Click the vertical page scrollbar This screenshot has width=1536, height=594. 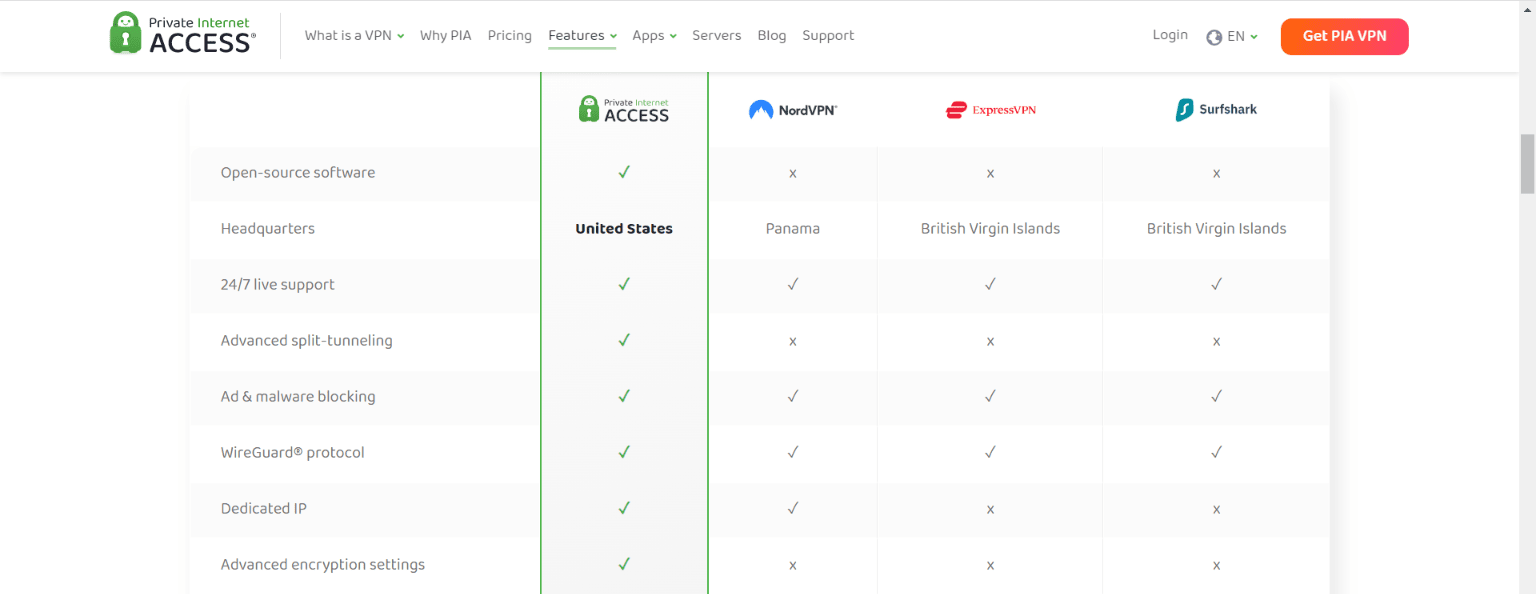1528,165
